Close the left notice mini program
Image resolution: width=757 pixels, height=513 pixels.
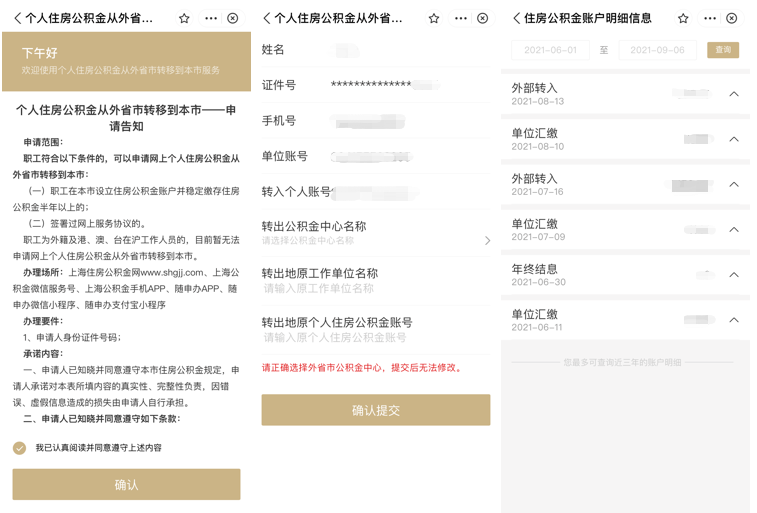tap(233, 18)
